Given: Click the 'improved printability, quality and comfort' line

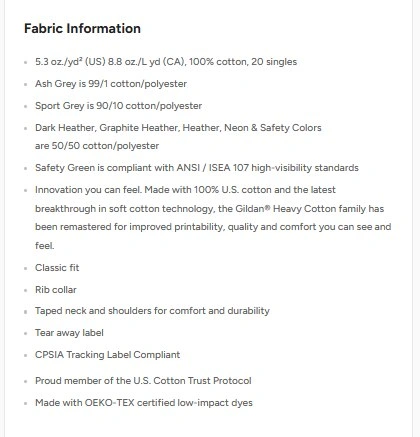Looking at the screenshot, I should pyautogui.click(x=213, y=227).
